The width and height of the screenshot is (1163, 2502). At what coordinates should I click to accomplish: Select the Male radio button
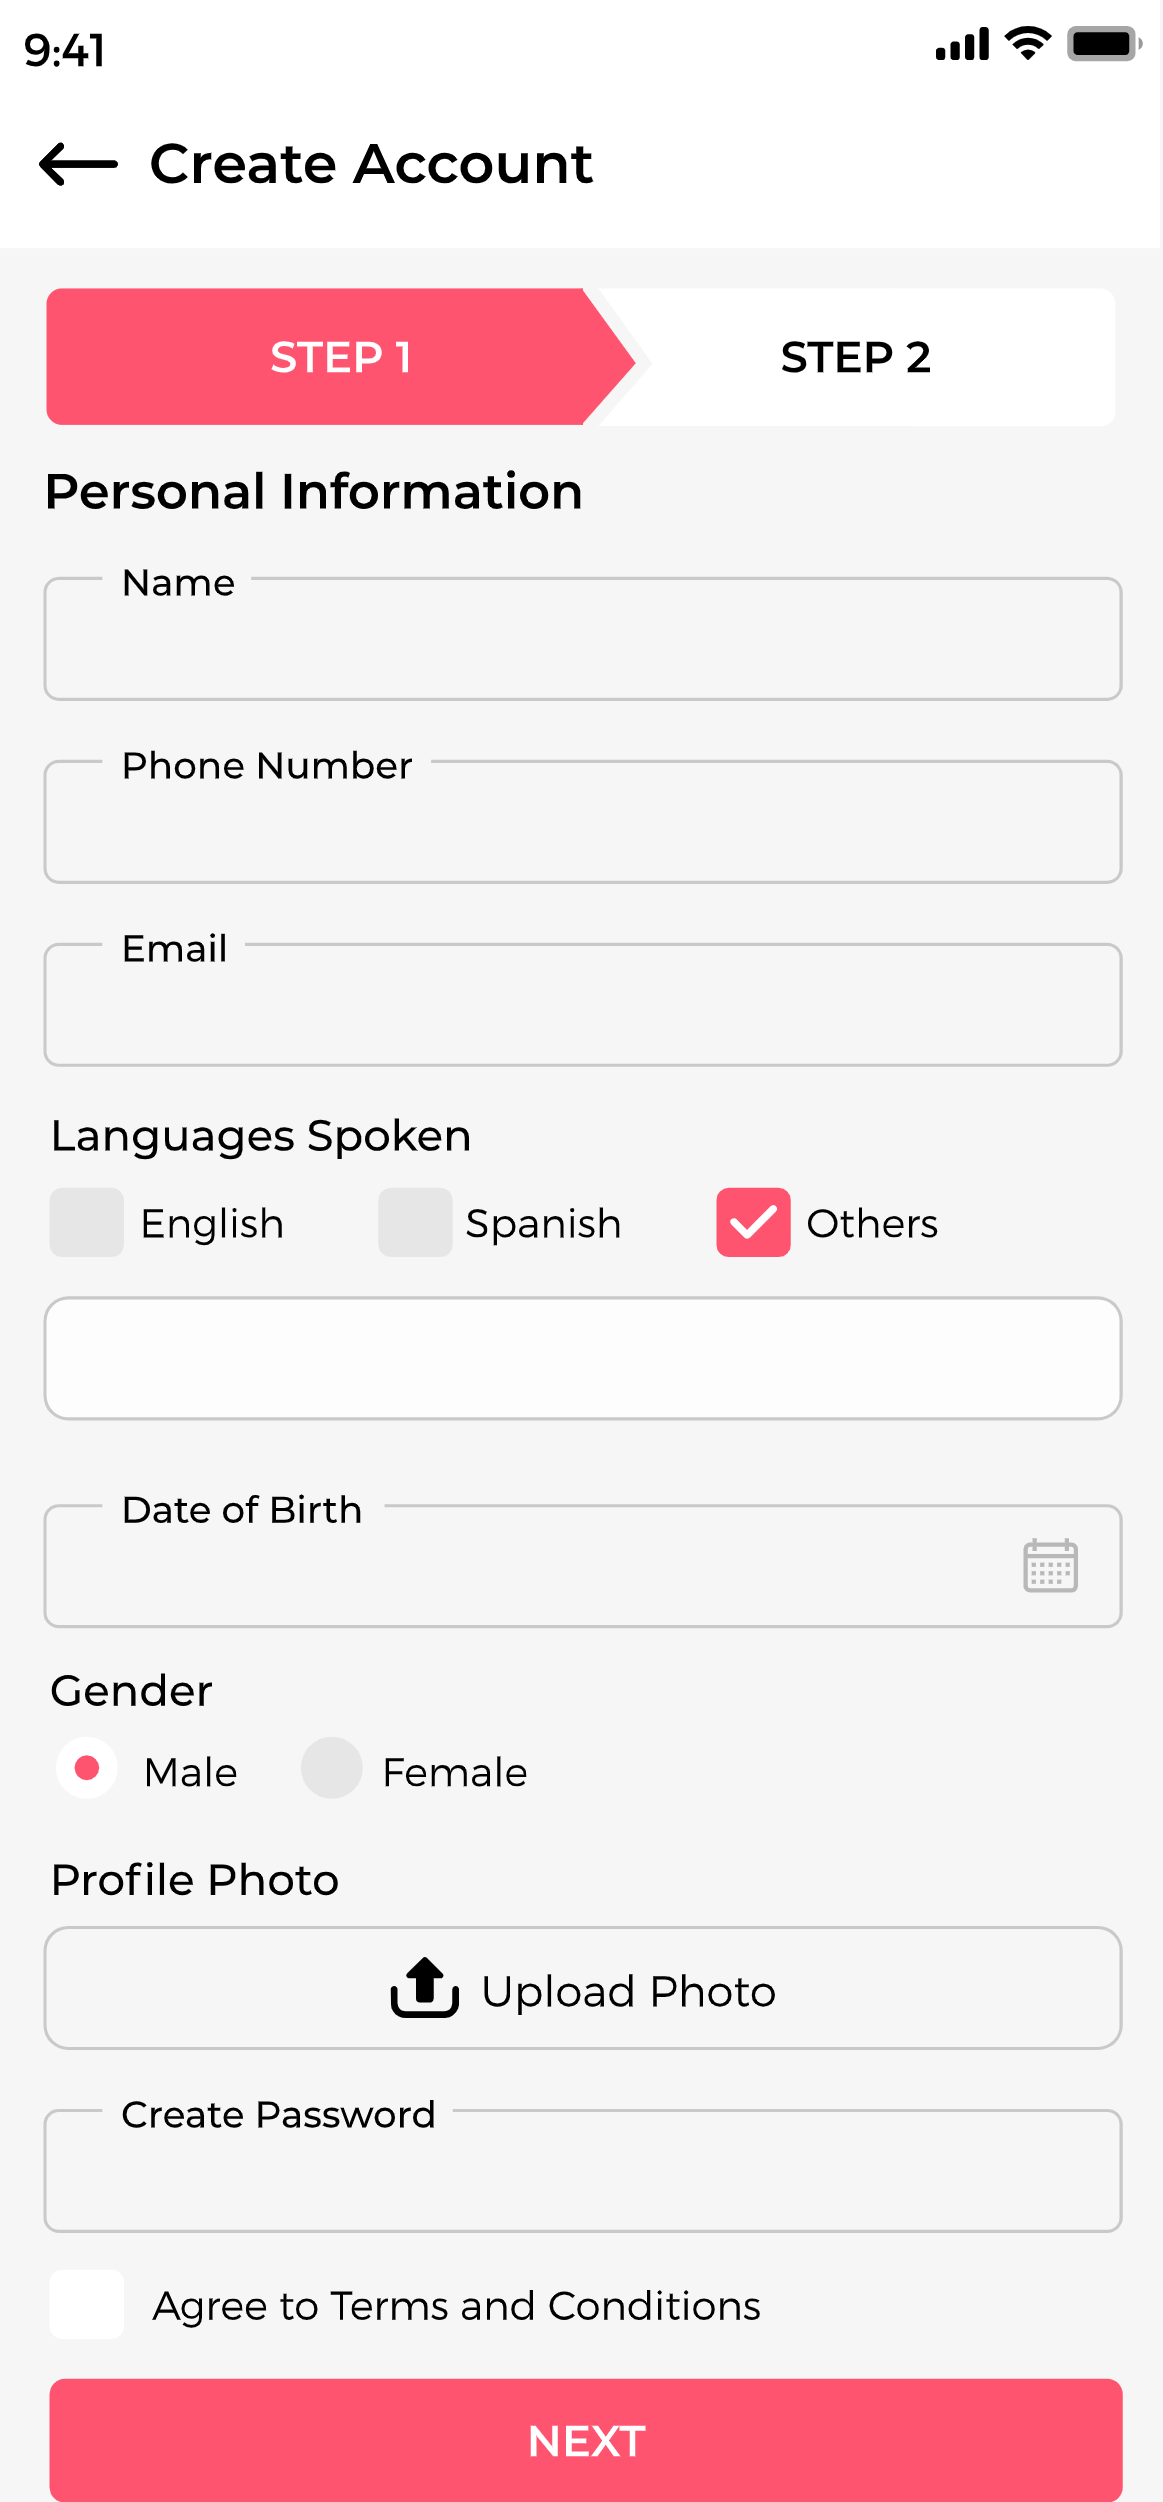(x=87, y=1768)
